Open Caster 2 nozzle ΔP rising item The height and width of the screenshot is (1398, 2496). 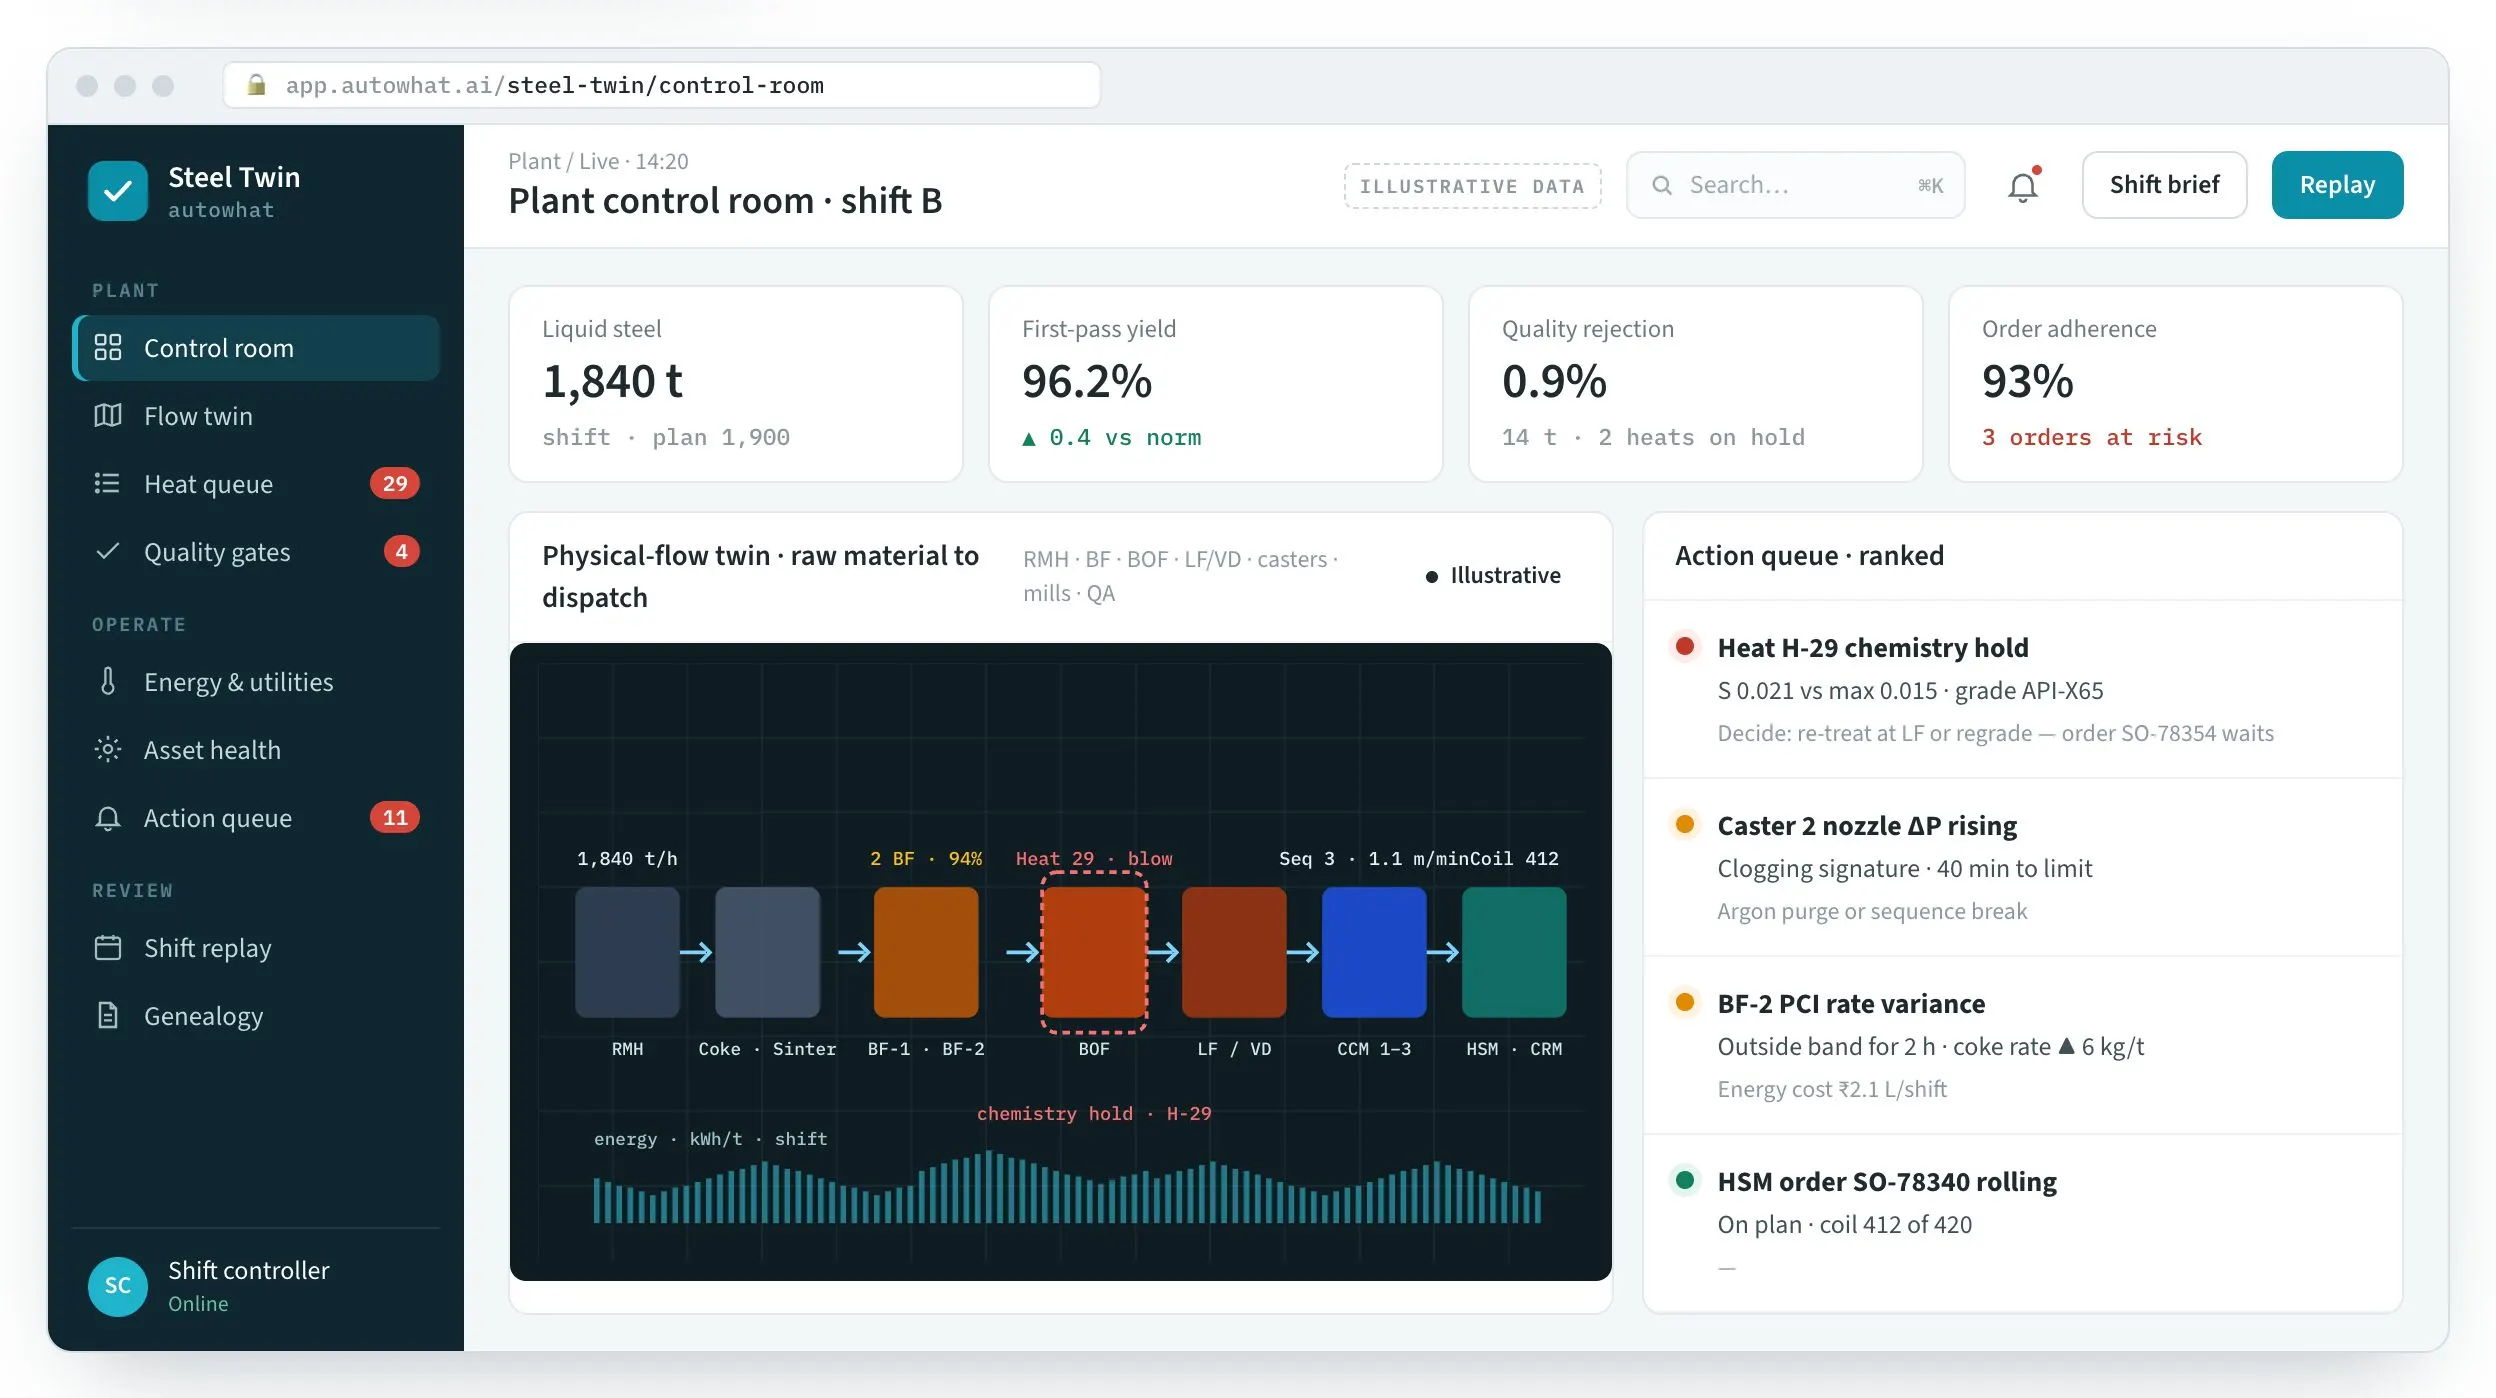[2023, 867]
